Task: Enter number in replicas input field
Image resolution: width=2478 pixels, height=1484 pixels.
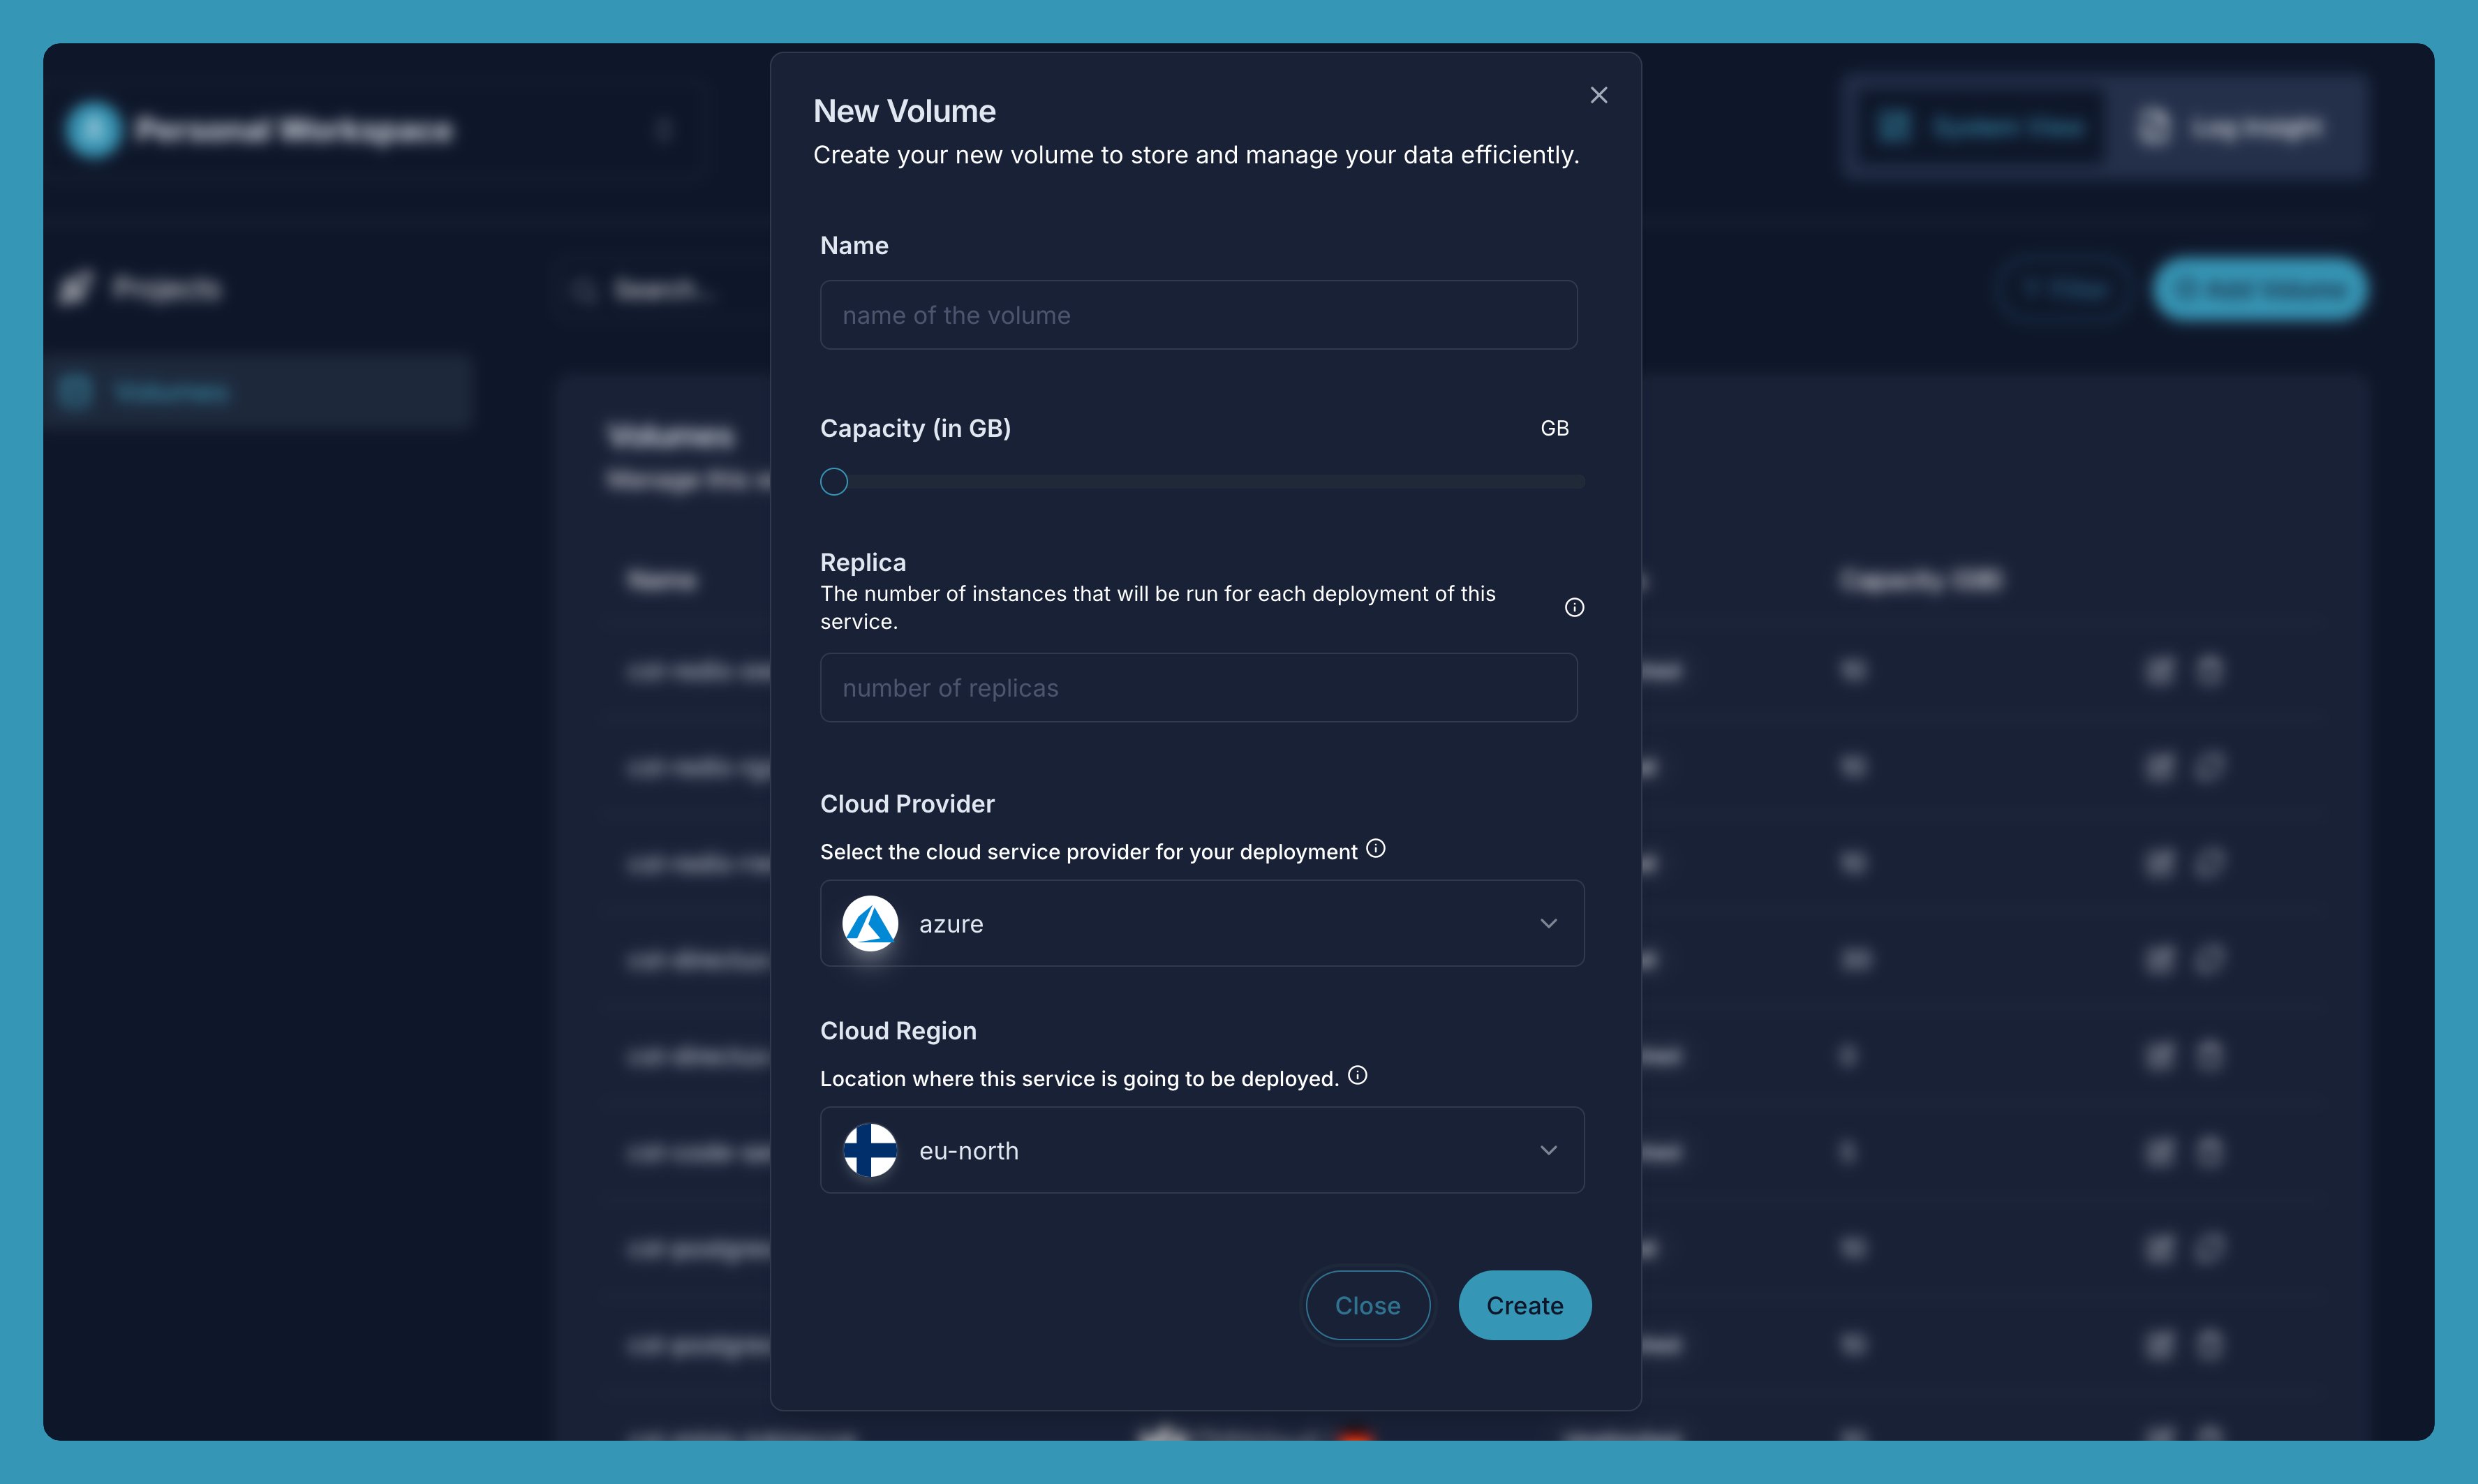Action: (x=1198, y=688)
